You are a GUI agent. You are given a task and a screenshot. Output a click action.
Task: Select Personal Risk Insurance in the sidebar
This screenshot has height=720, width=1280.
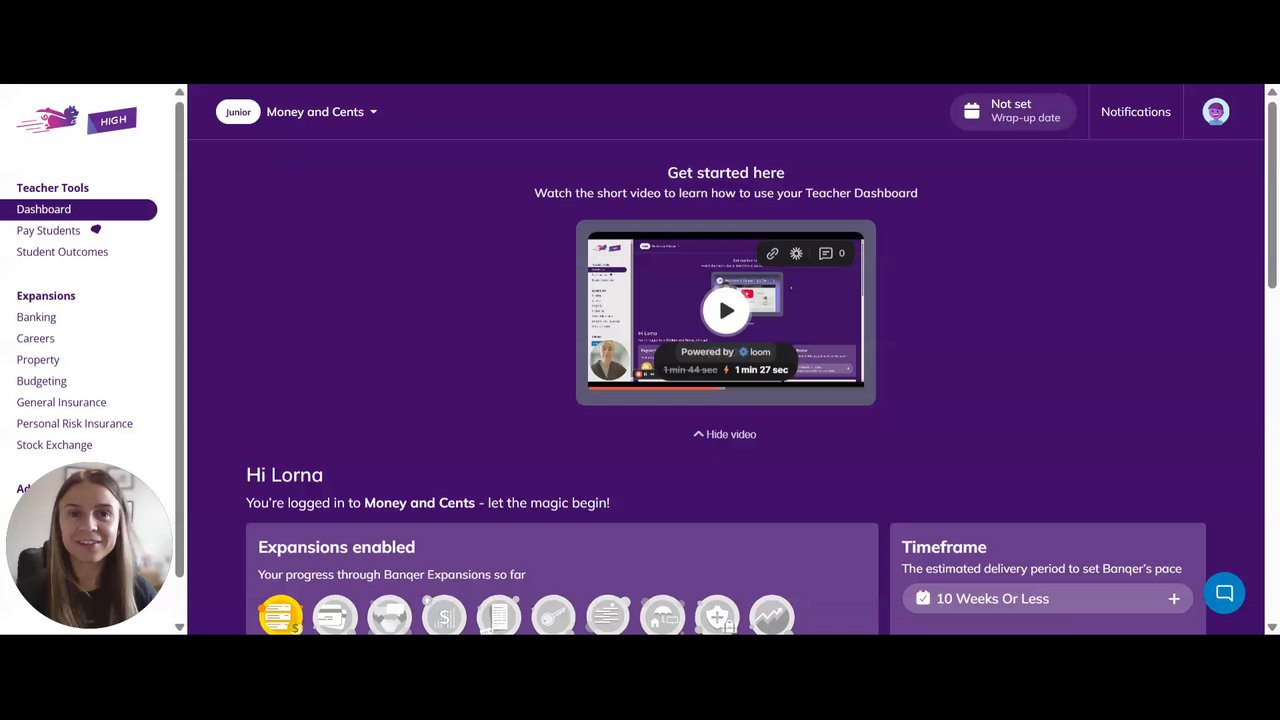point(74,424)
